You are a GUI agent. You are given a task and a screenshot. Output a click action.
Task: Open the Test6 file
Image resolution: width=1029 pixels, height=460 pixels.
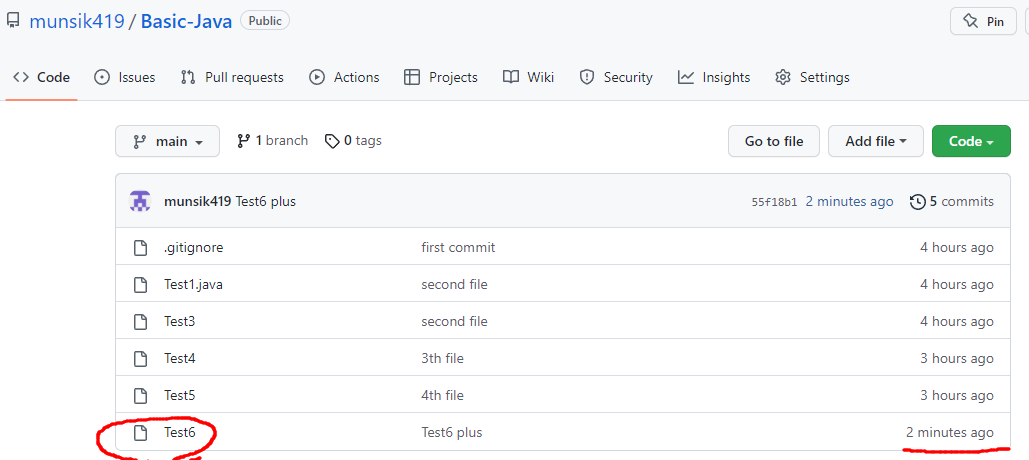tap(180, 432)
